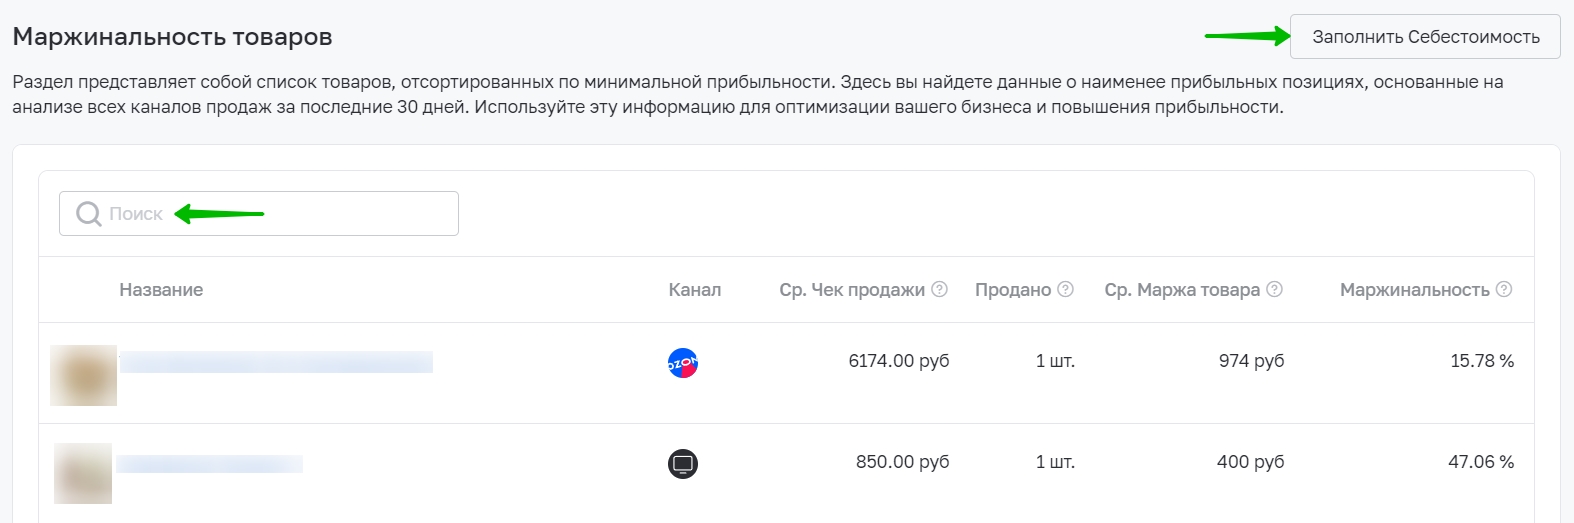The height and width of the screenshot is (523, 1574).
Task: Sort by Ср. Маржа товара header
Action: point(1181,290)
